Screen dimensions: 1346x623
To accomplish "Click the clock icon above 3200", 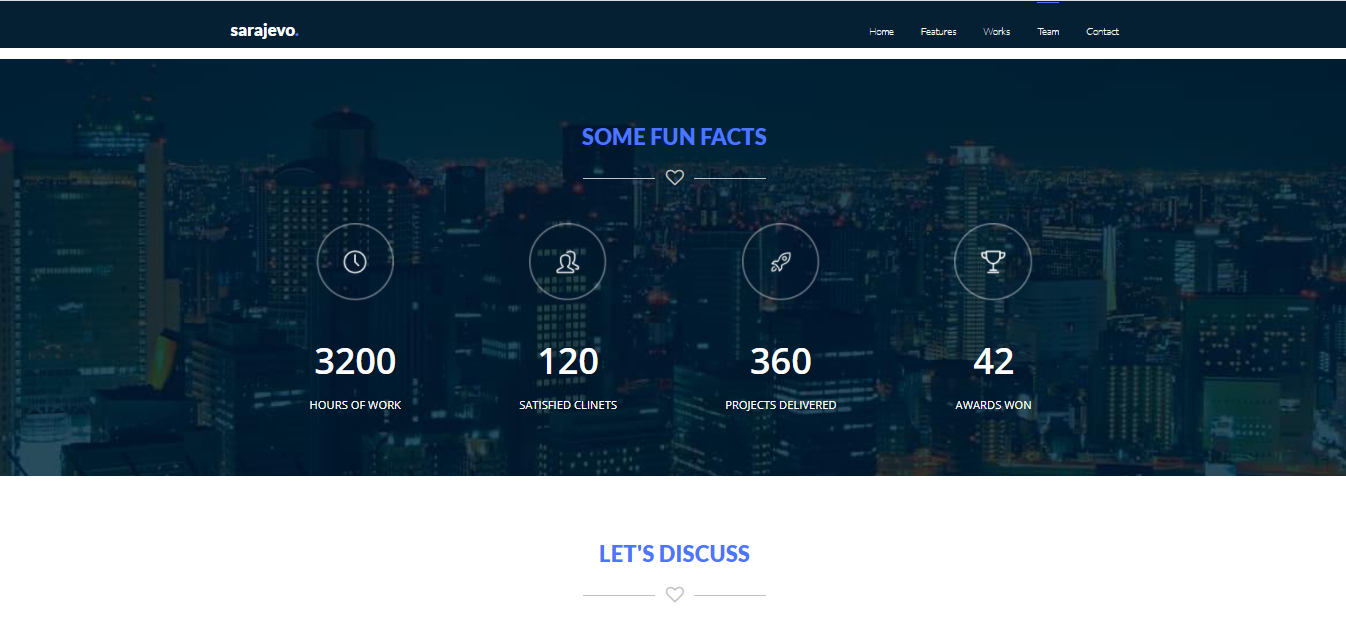I will click(355, 261).
